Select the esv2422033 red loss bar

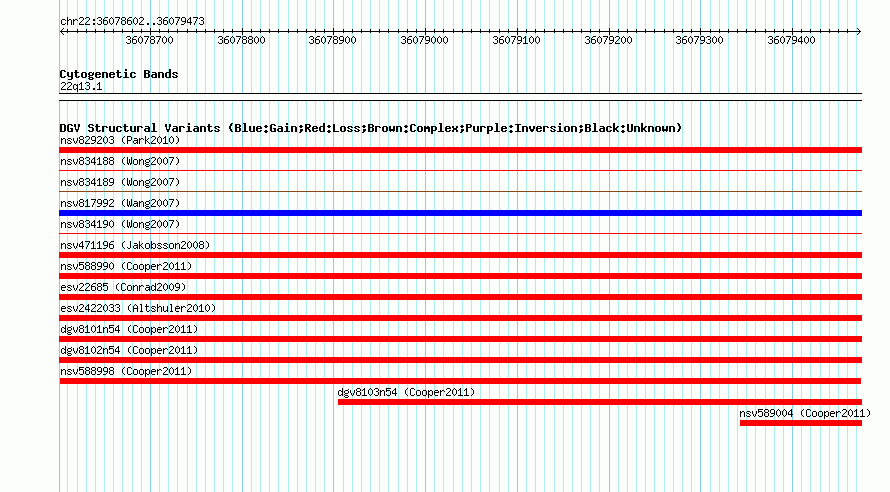460,318
